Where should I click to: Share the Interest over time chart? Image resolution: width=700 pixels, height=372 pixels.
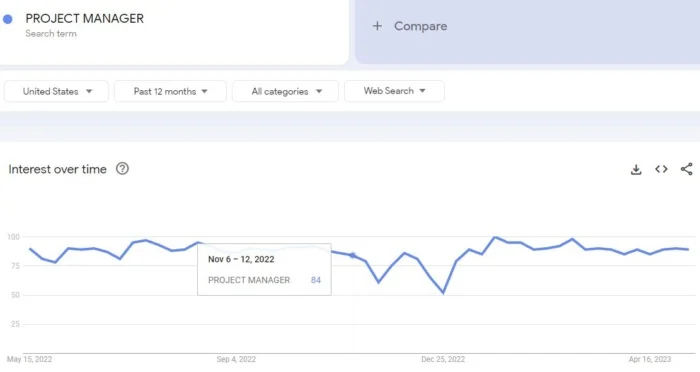pos(687,169)
